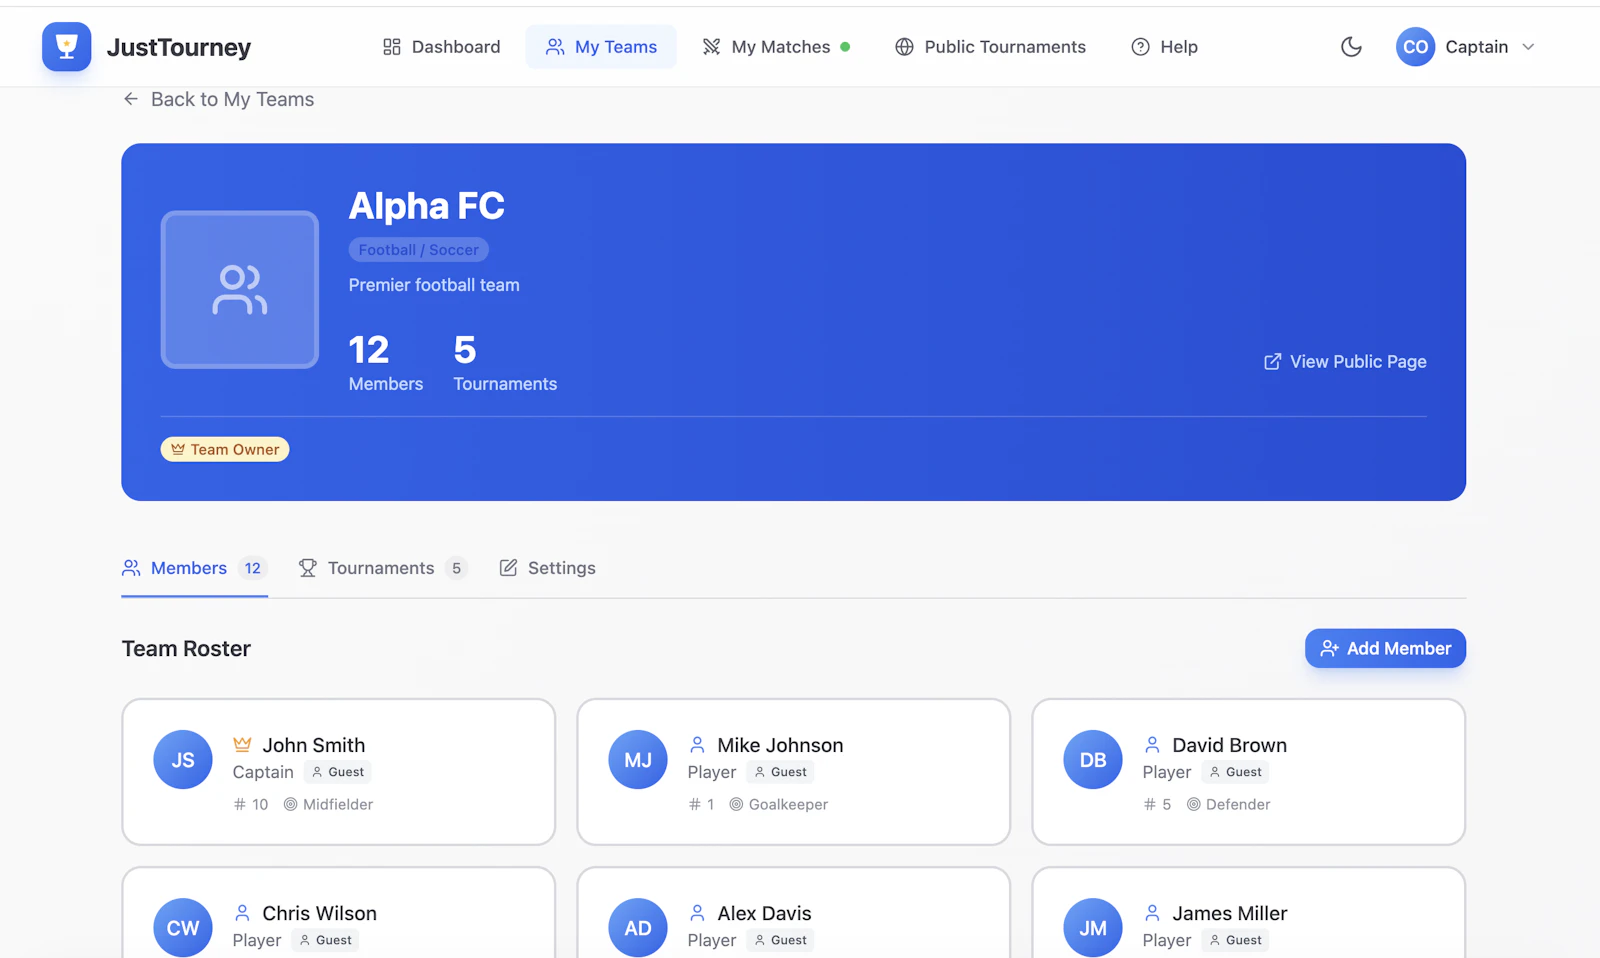Click the Football / Soccer tag
The width and height of the screenshot is (1600, 958).
418,250
